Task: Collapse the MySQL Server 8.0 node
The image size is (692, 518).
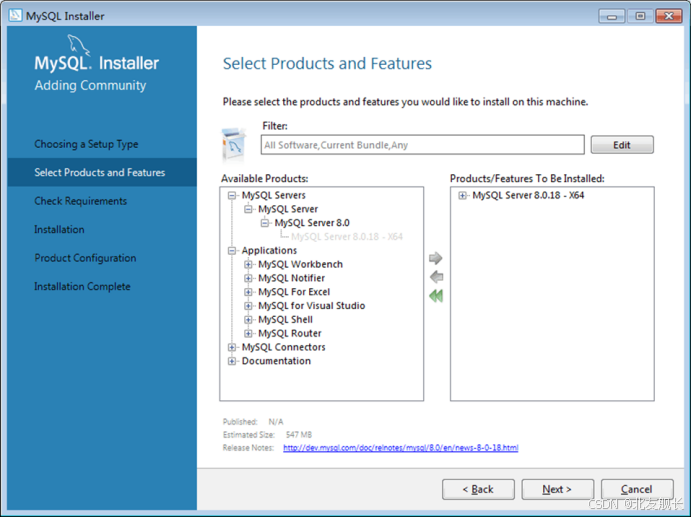Action: 264,223
